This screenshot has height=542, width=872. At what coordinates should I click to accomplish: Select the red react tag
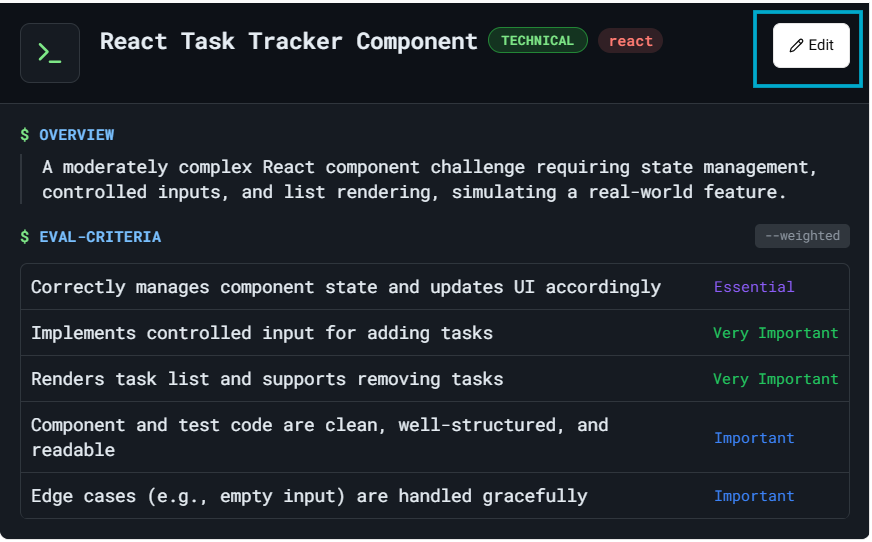point(630,41)
